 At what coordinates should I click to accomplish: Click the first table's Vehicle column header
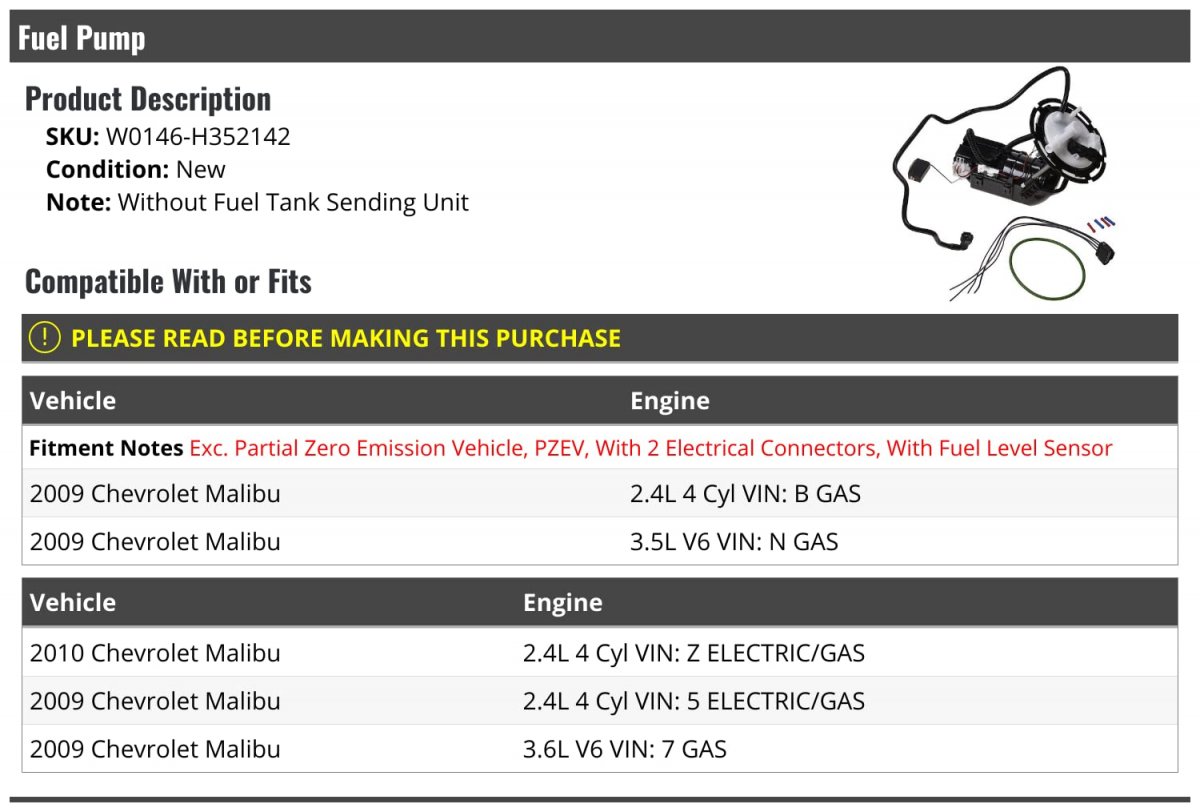pyautogui.click(x=73, y=401)
